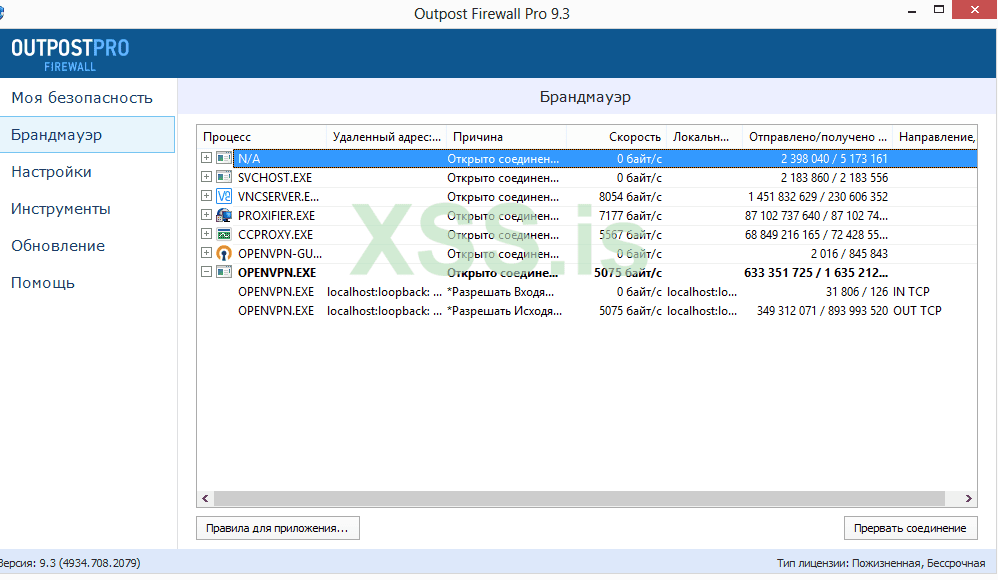Click '31 806 / 126' traffic value

(857, 292)
